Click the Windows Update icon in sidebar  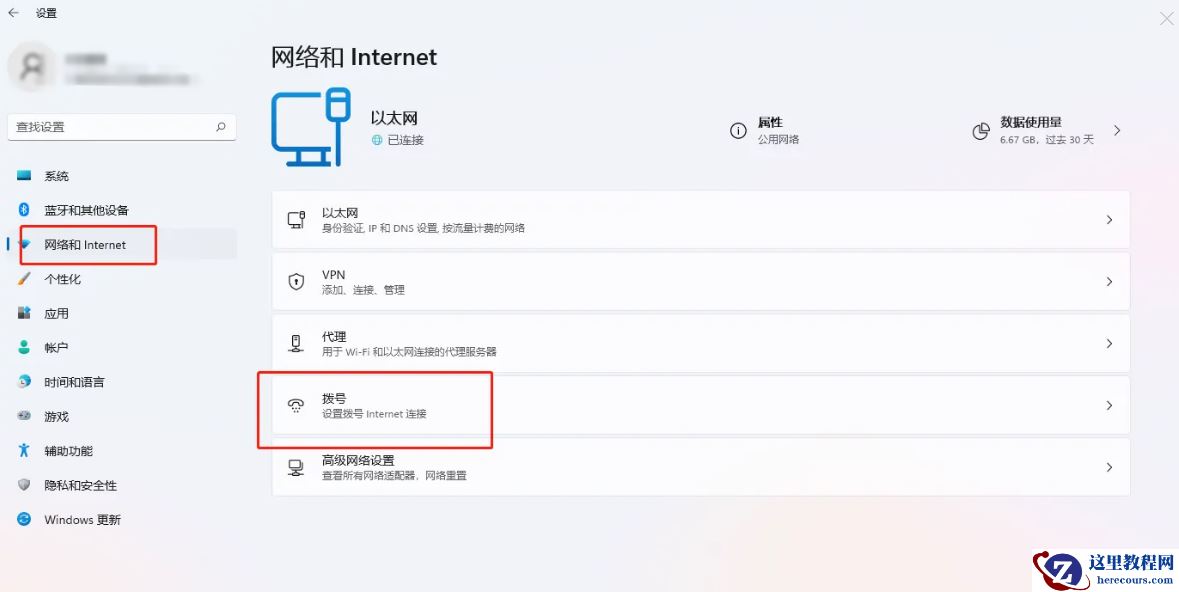pos(24,520)
